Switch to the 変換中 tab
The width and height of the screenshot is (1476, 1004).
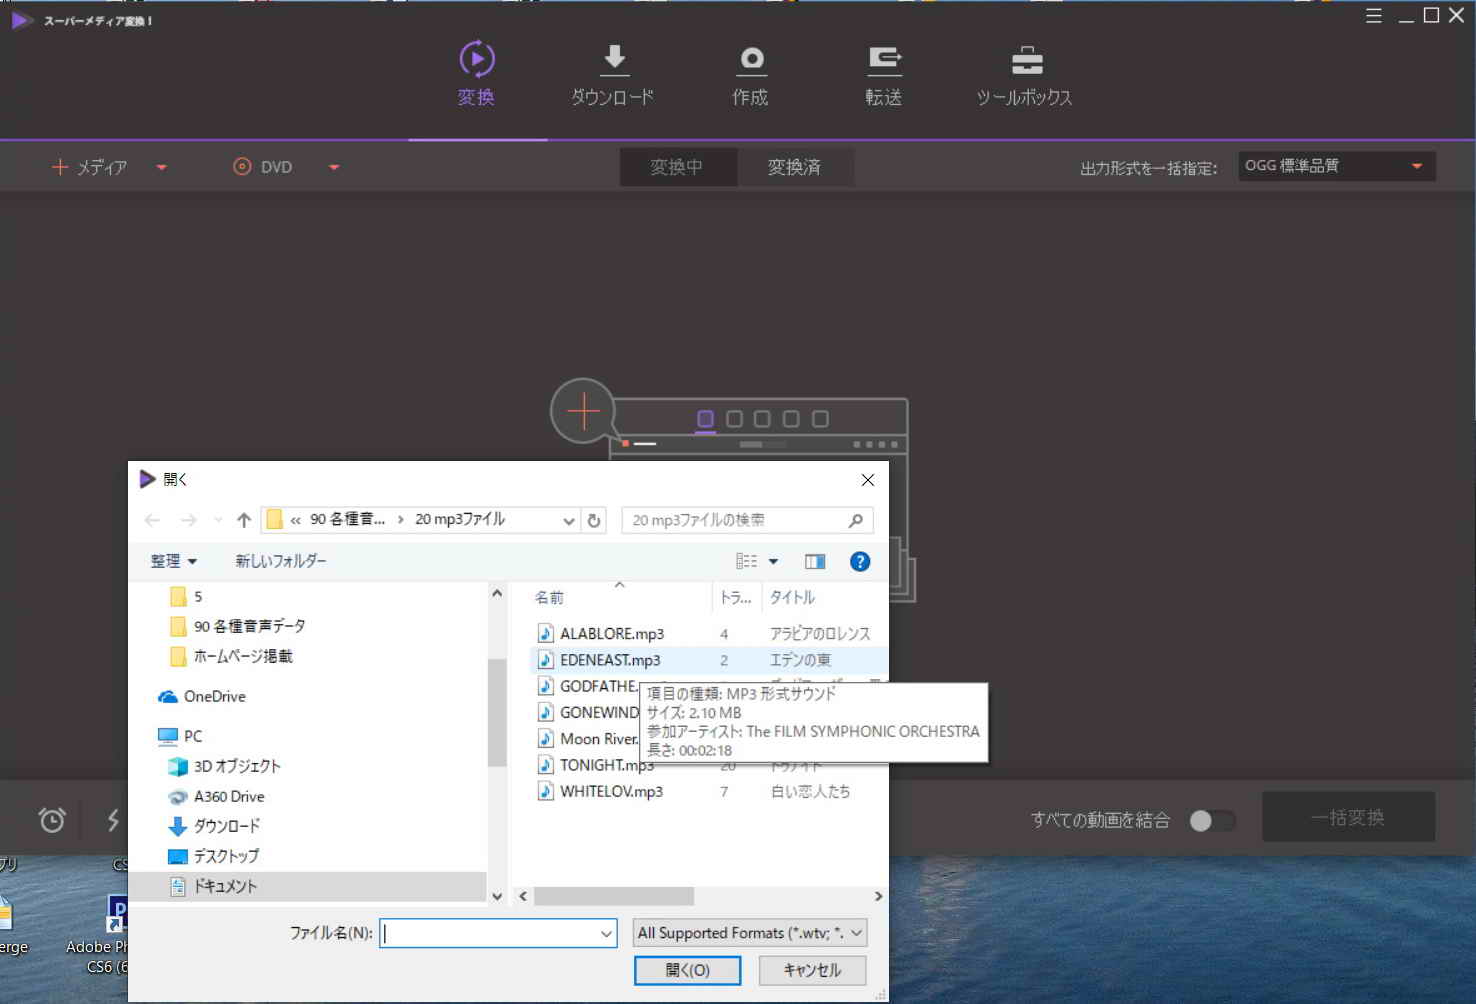(x=677, y=167)
